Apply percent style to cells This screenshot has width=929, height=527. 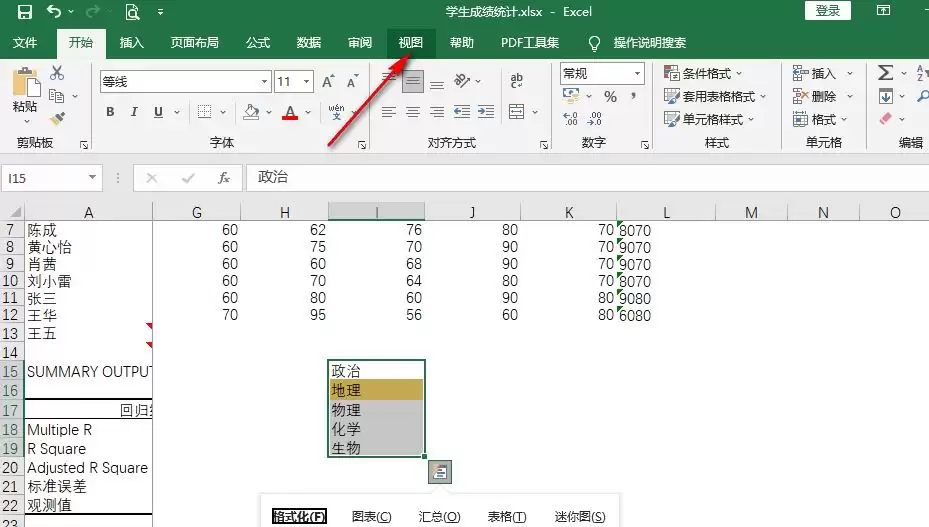(x=610, y=96)
